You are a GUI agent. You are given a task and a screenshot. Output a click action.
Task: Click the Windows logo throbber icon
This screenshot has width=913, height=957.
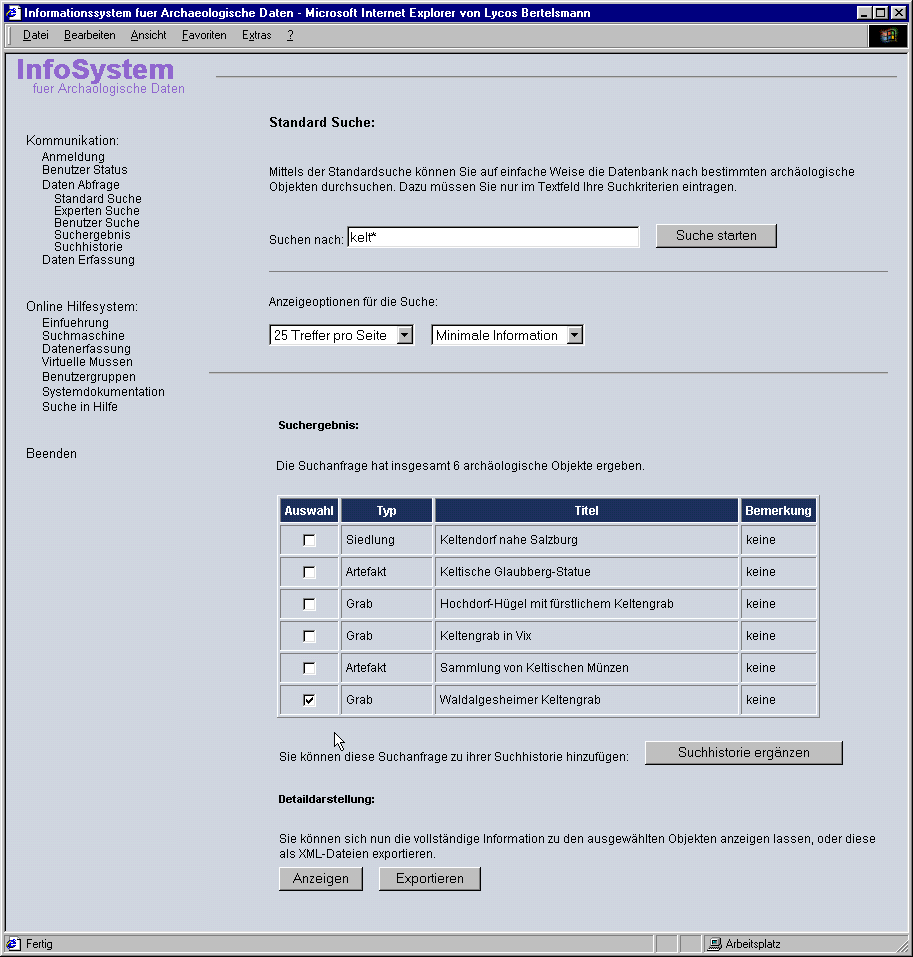click(889, 35)
